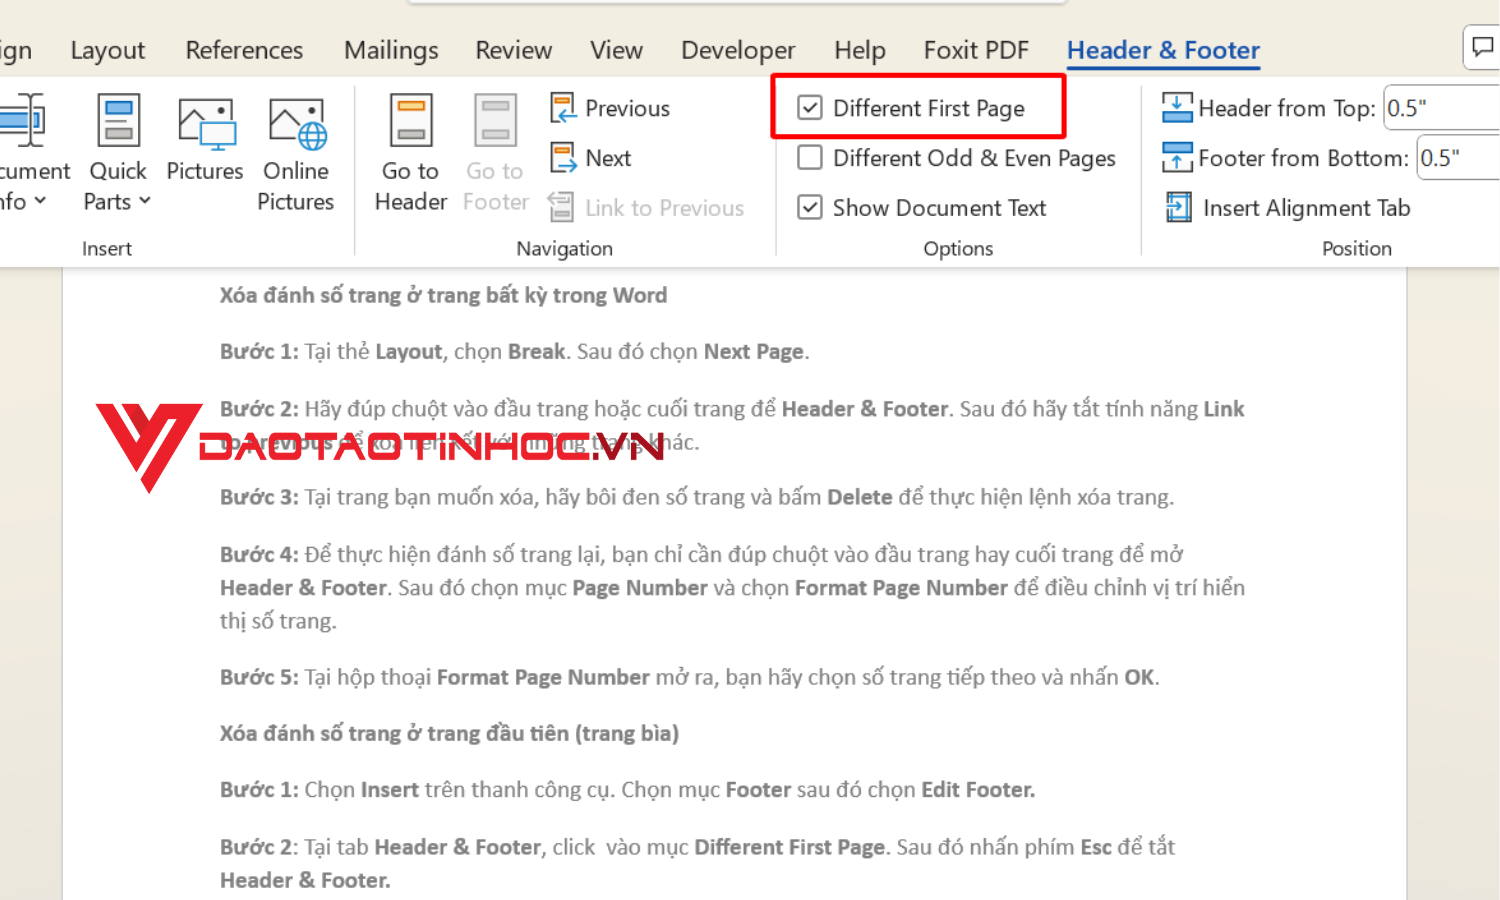
Task: Click the Previous navigation icon
Action: pos(563,107)
